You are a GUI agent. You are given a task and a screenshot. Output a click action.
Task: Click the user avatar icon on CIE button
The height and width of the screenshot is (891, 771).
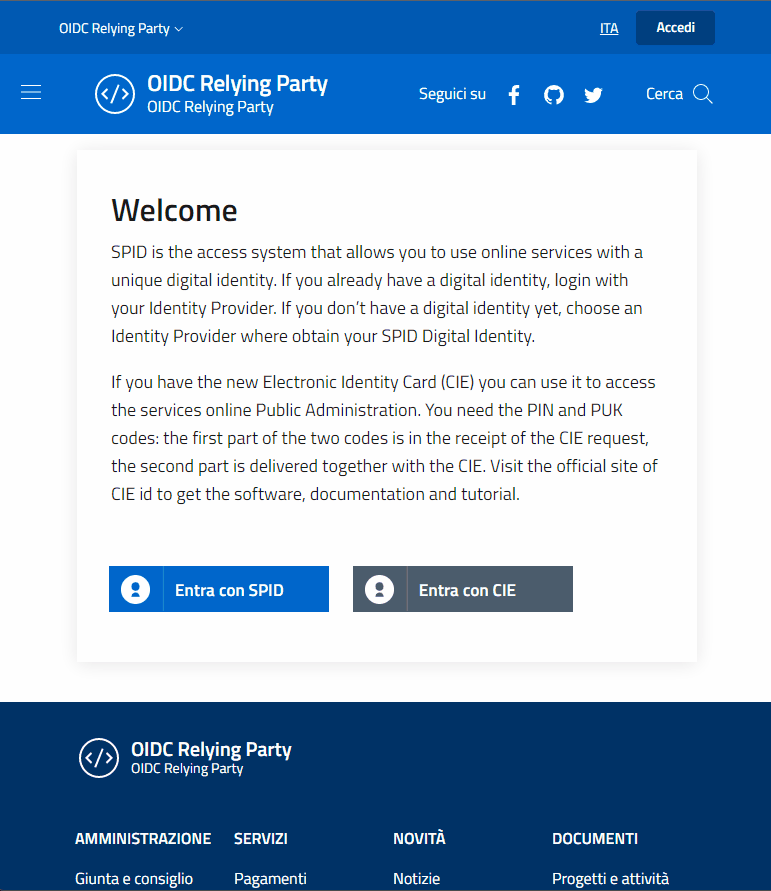click(380, 589)
